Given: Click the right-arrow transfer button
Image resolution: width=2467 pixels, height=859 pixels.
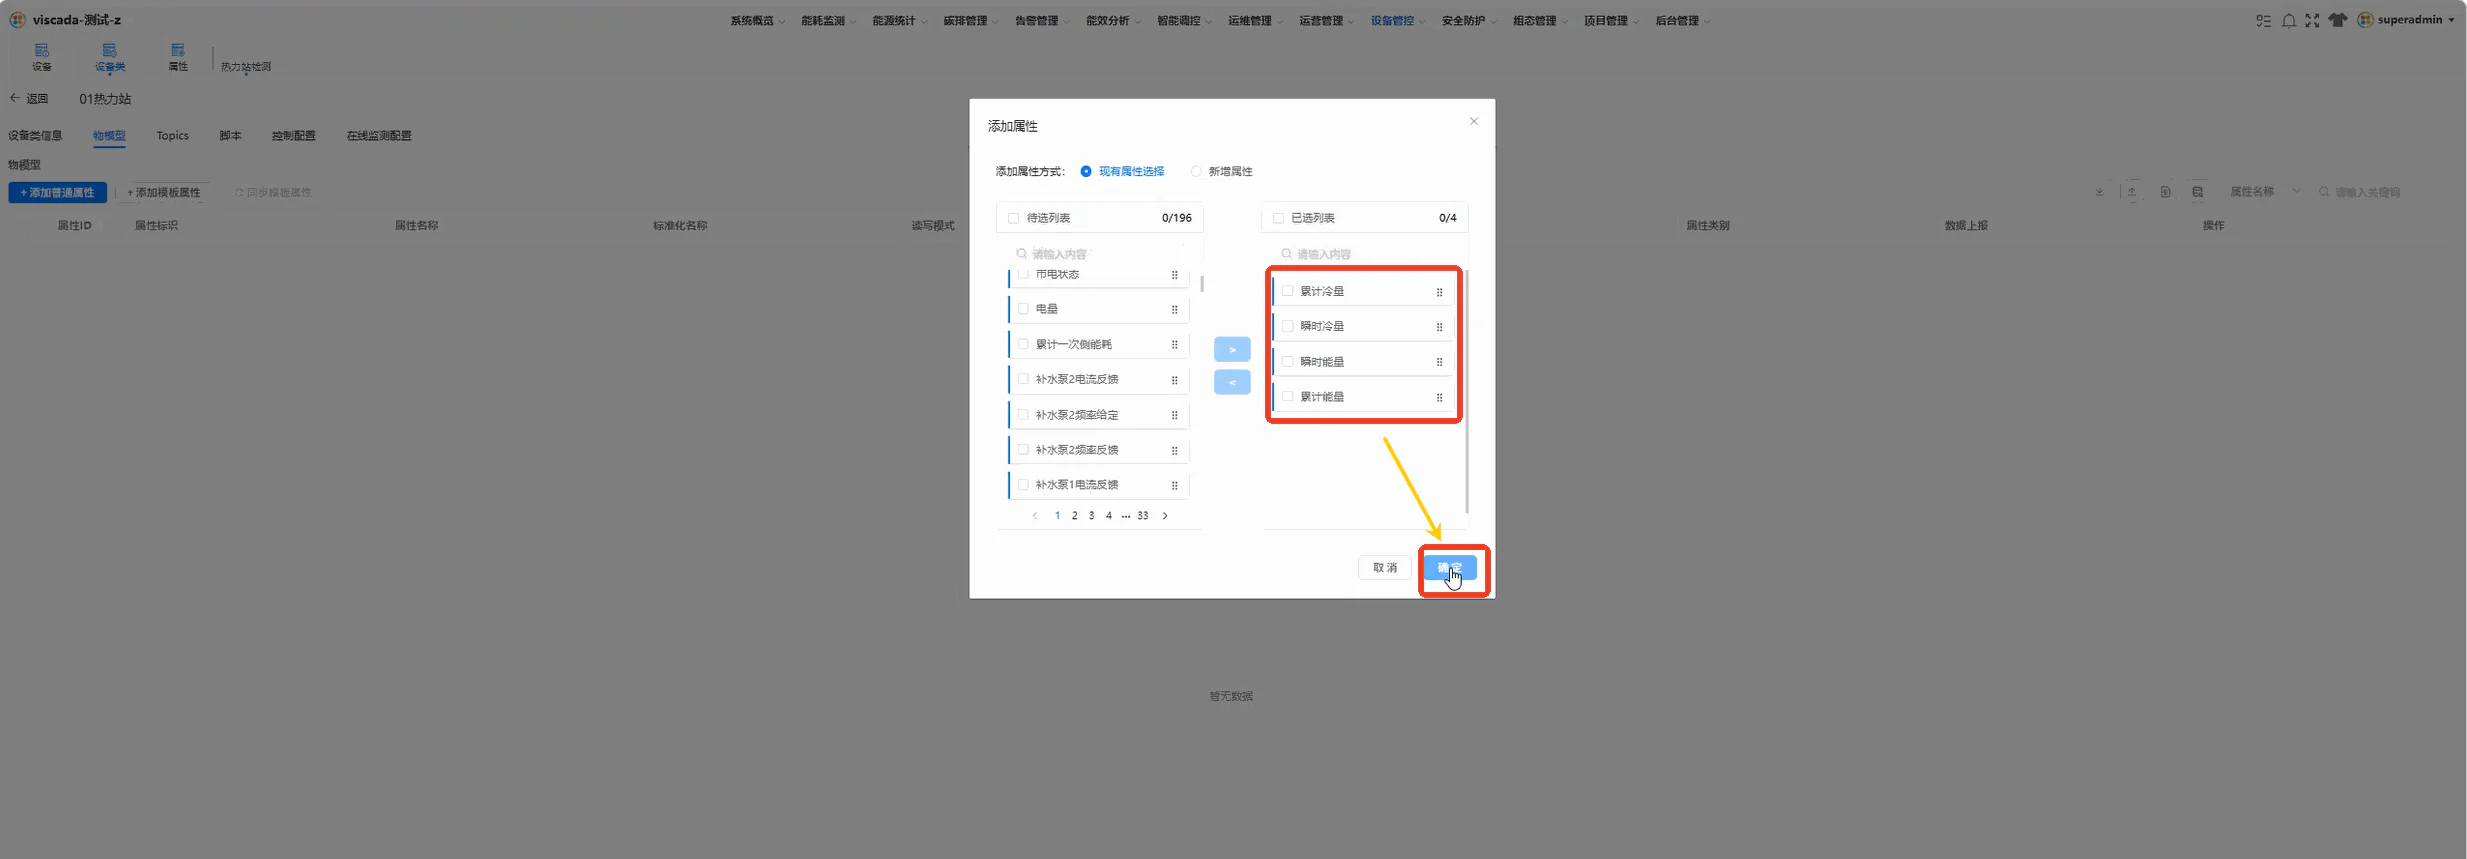Looking at the screenshot, I should coord(1232,349).
